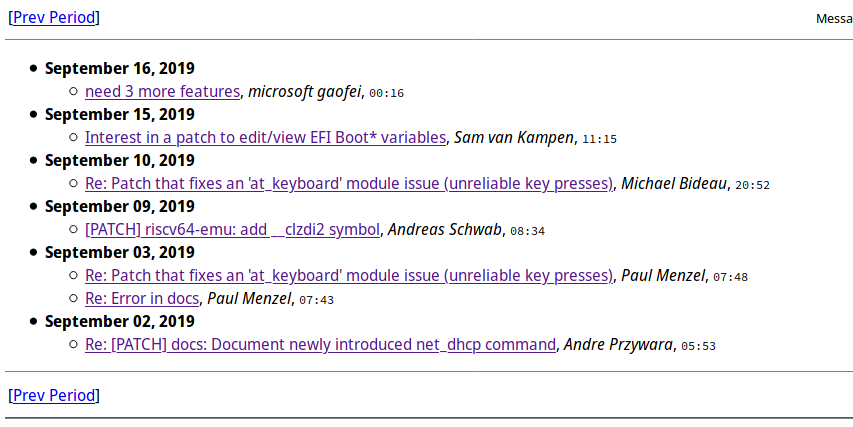This screenshot has height=427, width=853.
Task: Click the bottom "Prev Period" link
Action: [54, 395]
